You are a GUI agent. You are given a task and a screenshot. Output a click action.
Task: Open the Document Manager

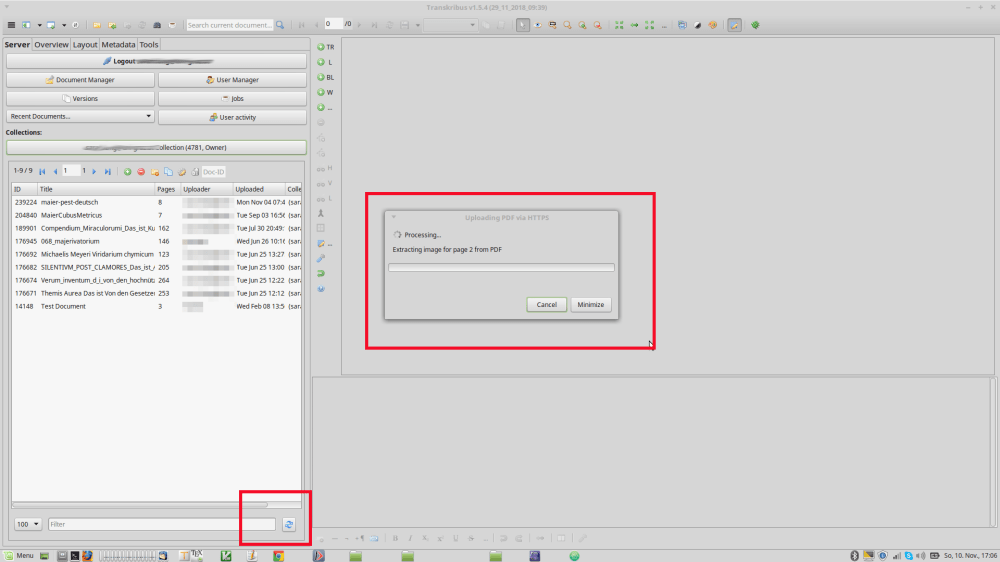[x=80, y=80]
